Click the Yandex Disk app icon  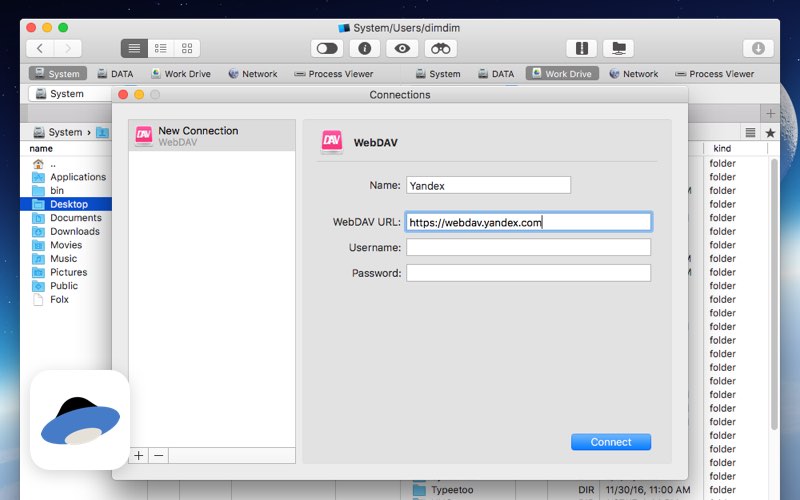tap(80, 420)
